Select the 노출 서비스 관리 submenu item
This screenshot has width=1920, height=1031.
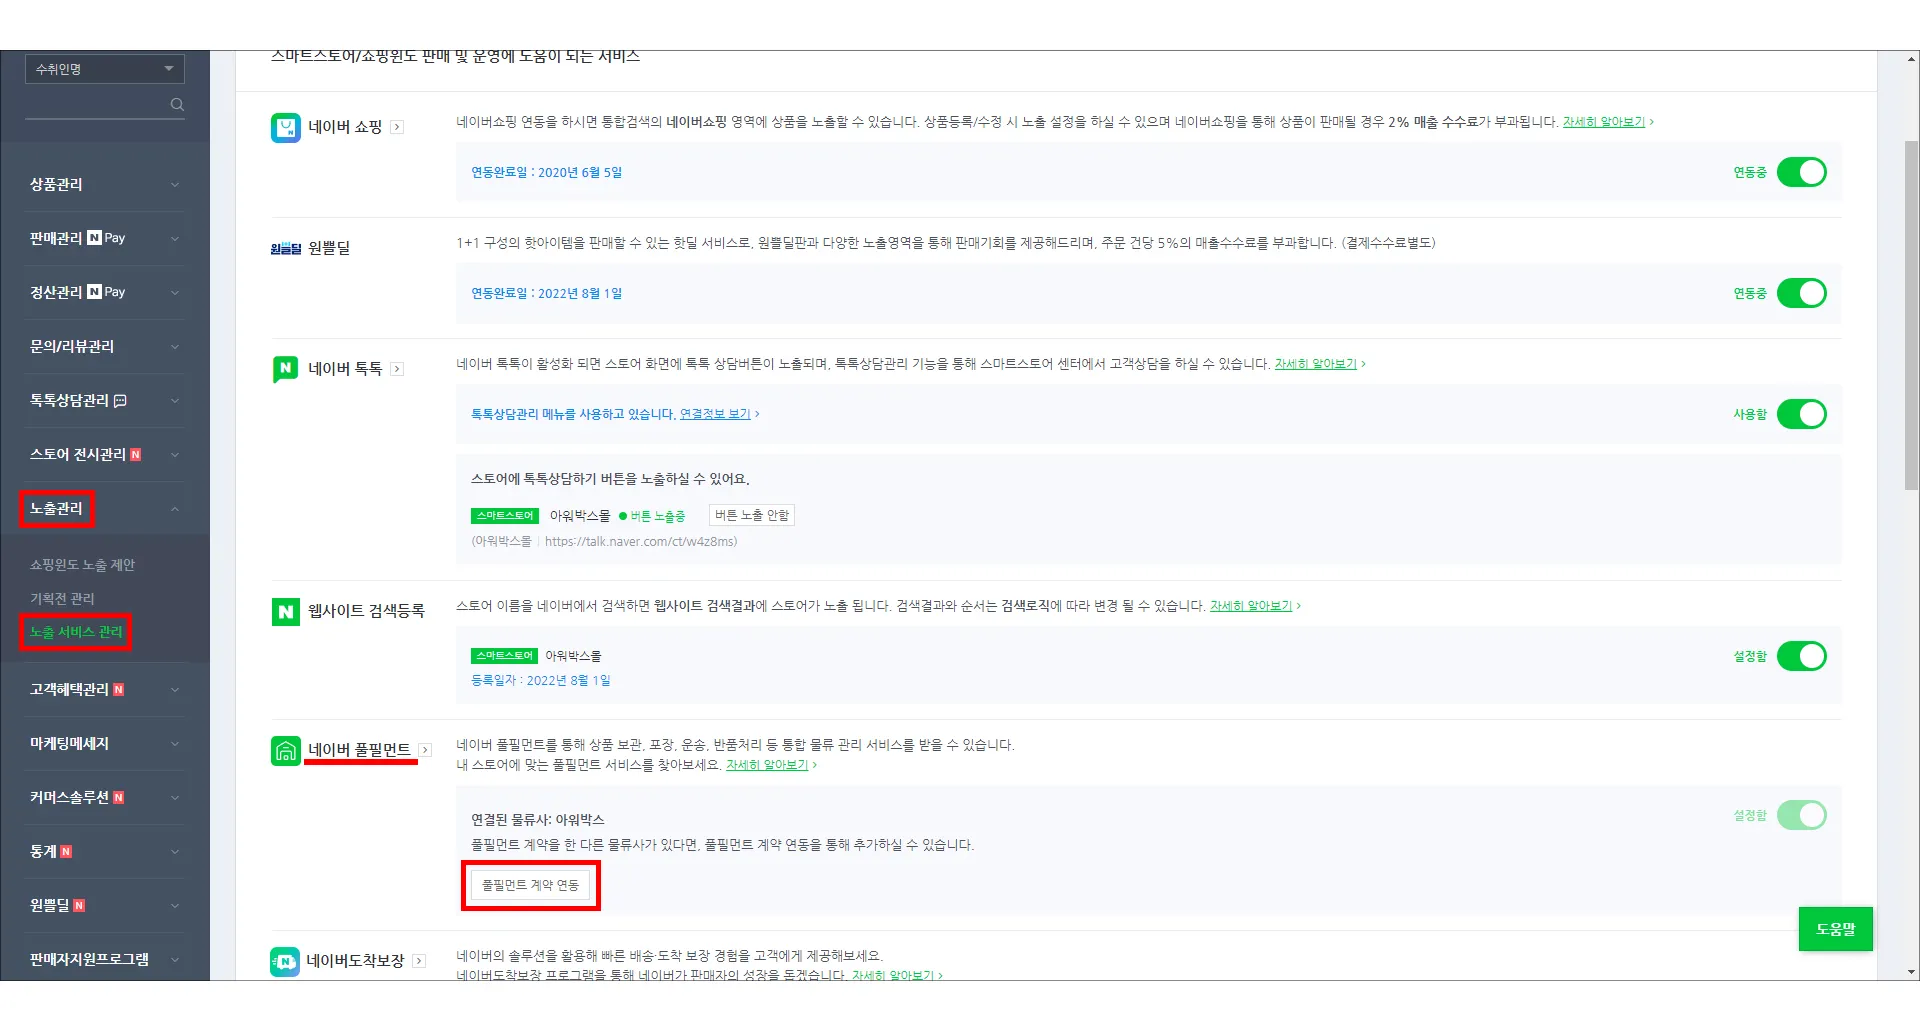point(76,632)
